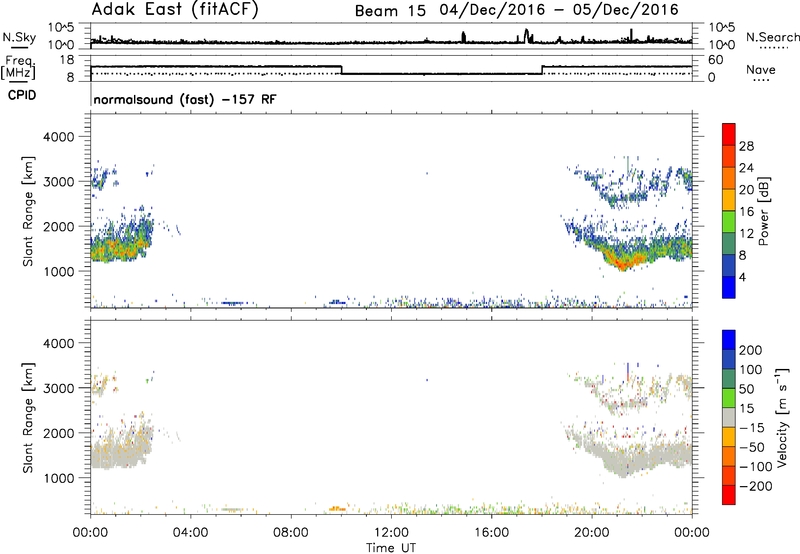The width and height of the screenshot is (800, 554).
Task: Pick the blue top segment of Velocity colorbar
Action: tap(729, 340)
